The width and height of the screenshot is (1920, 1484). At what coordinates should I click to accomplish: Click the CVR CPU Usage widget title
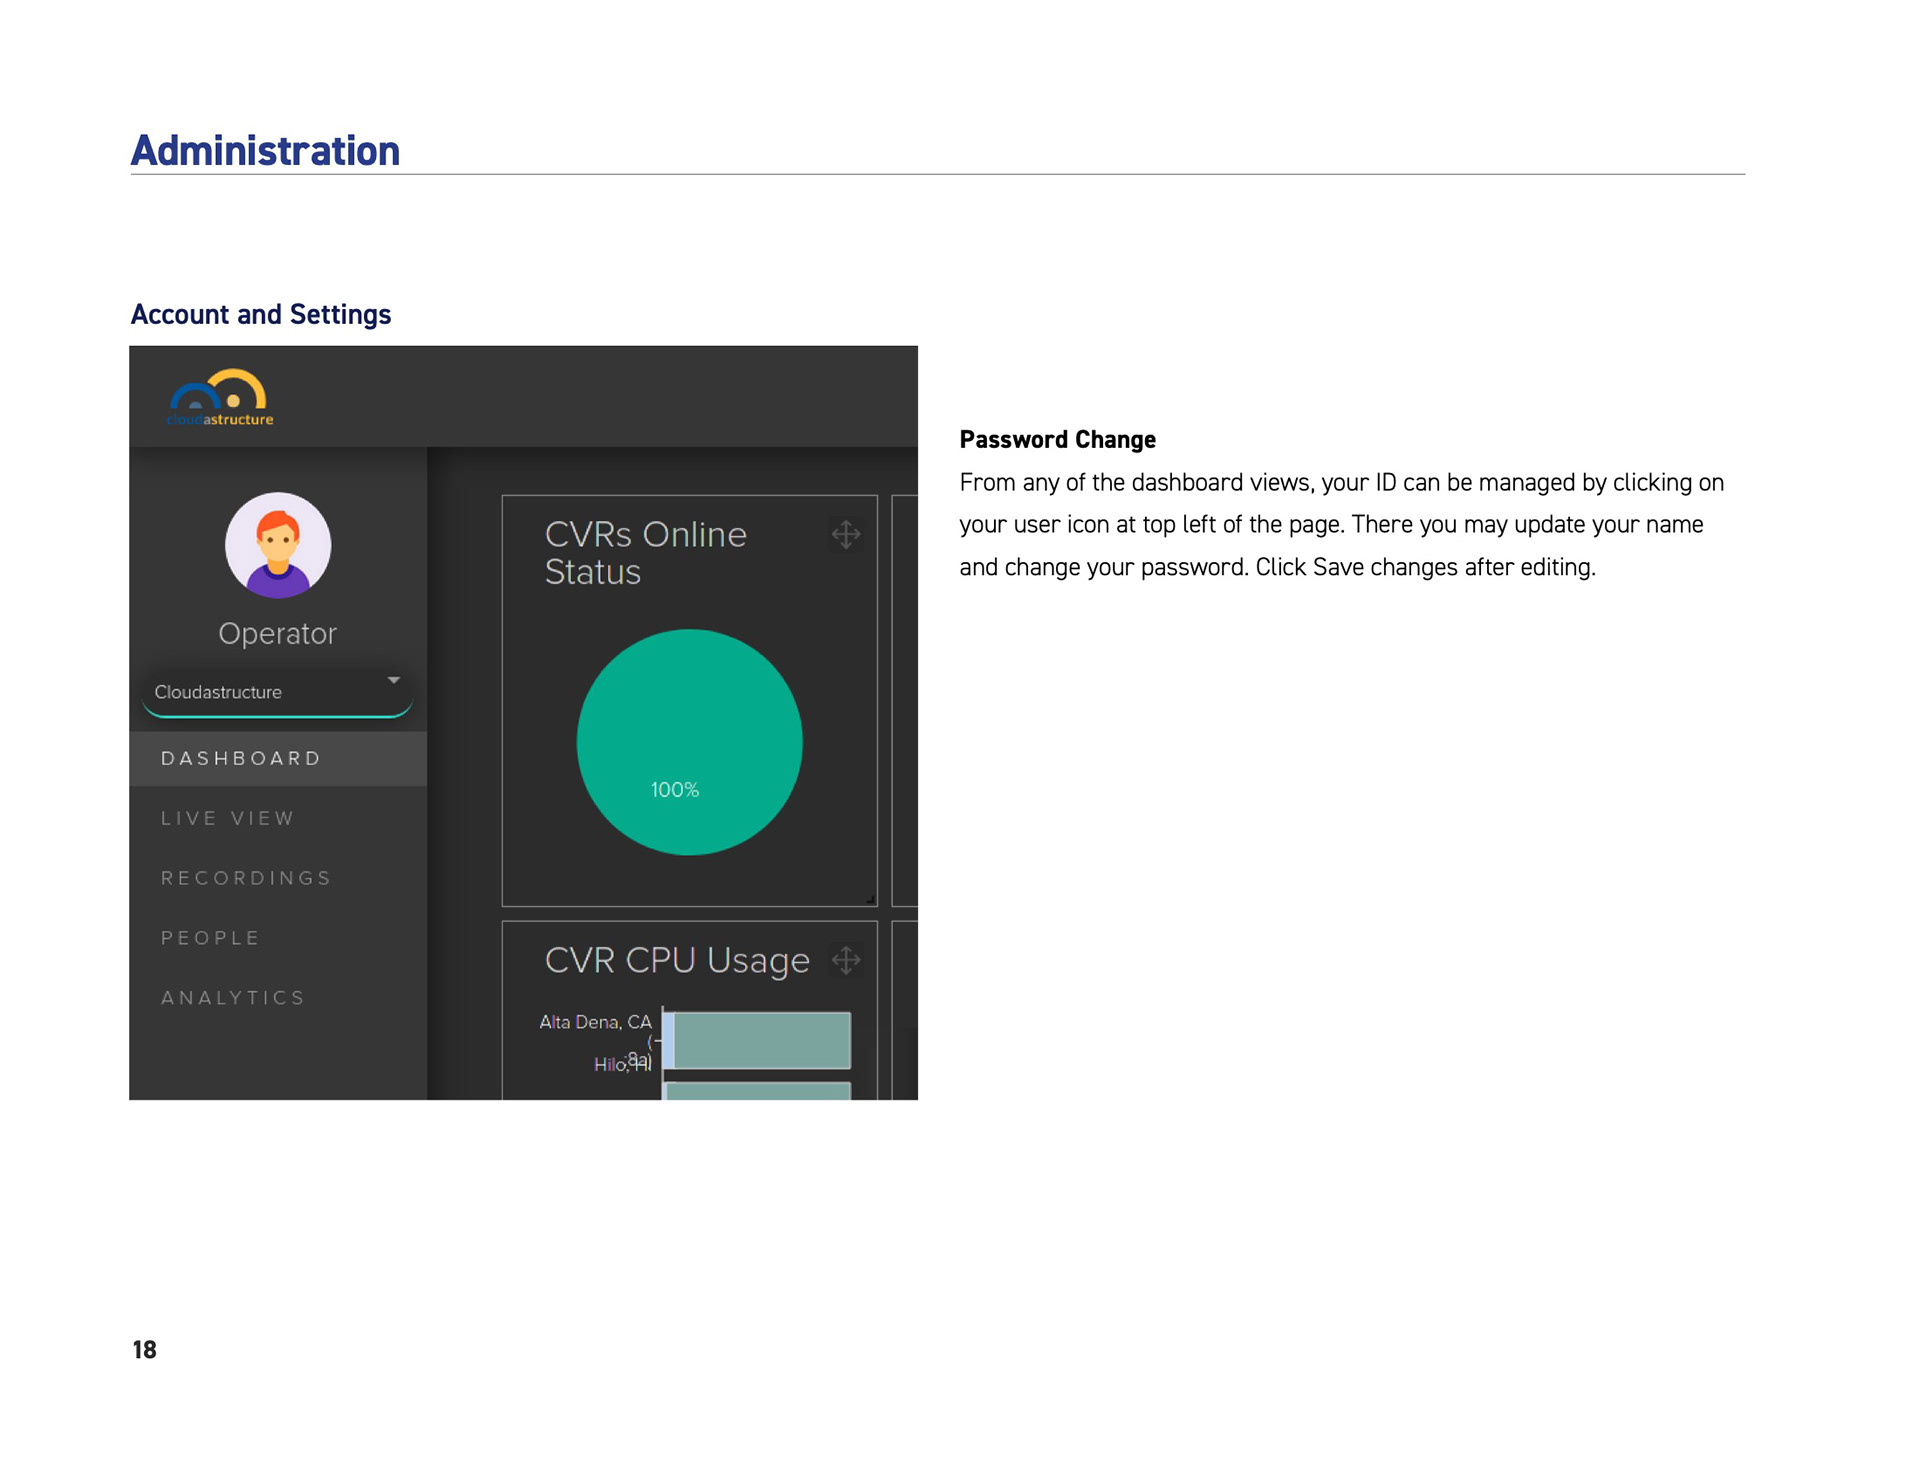click(x=677, y=960)
